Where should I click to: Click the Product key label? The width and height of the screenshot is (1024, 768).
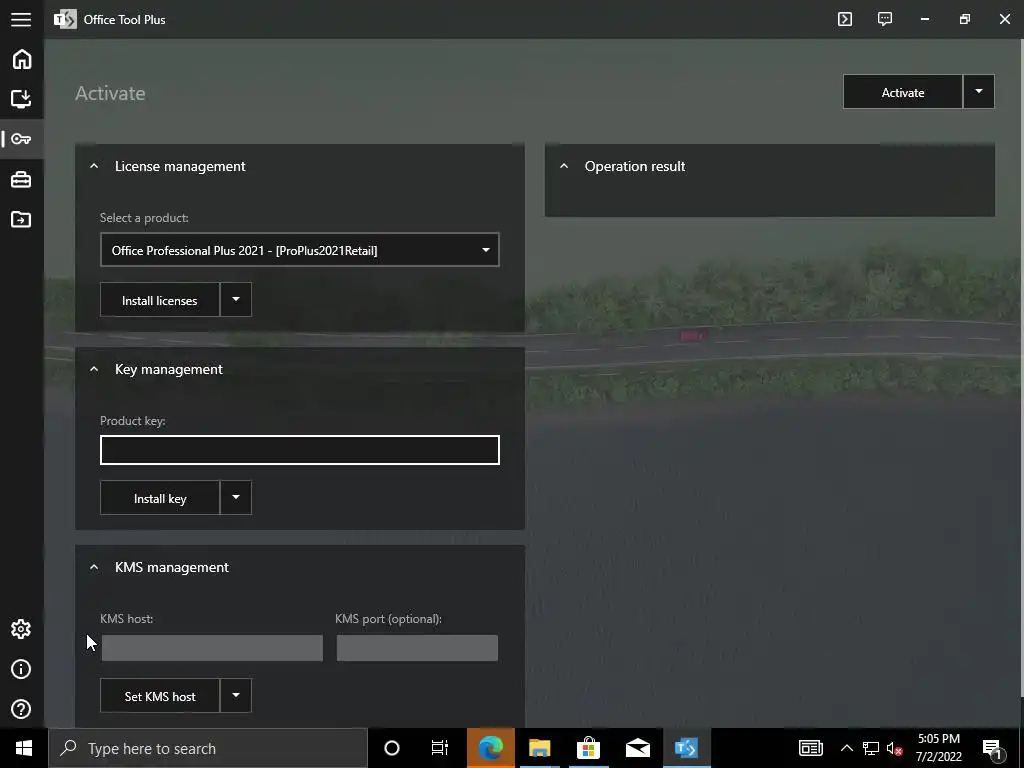coord(133,421)
